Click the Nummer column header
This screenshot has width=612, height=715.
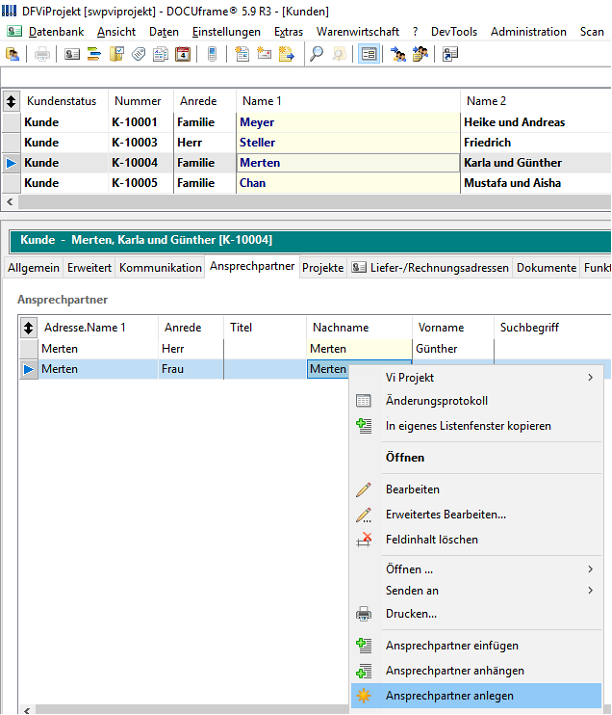pyautogui.click(x=140, y=101)
